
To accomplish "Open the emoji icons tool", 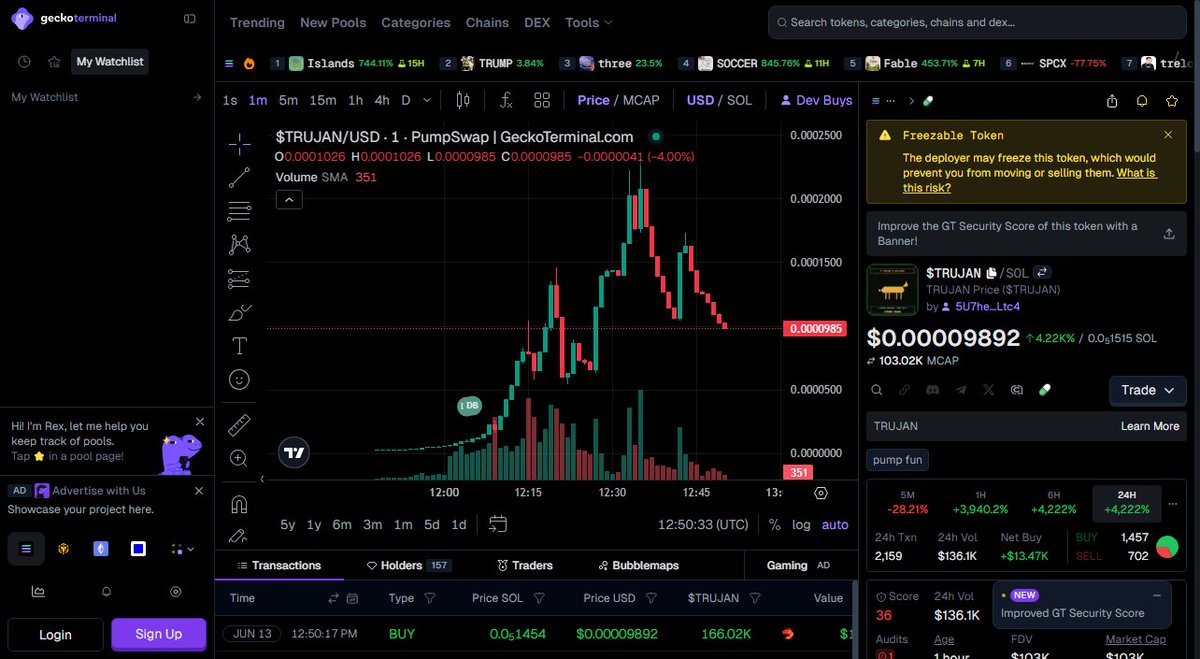I will [239, 380].
